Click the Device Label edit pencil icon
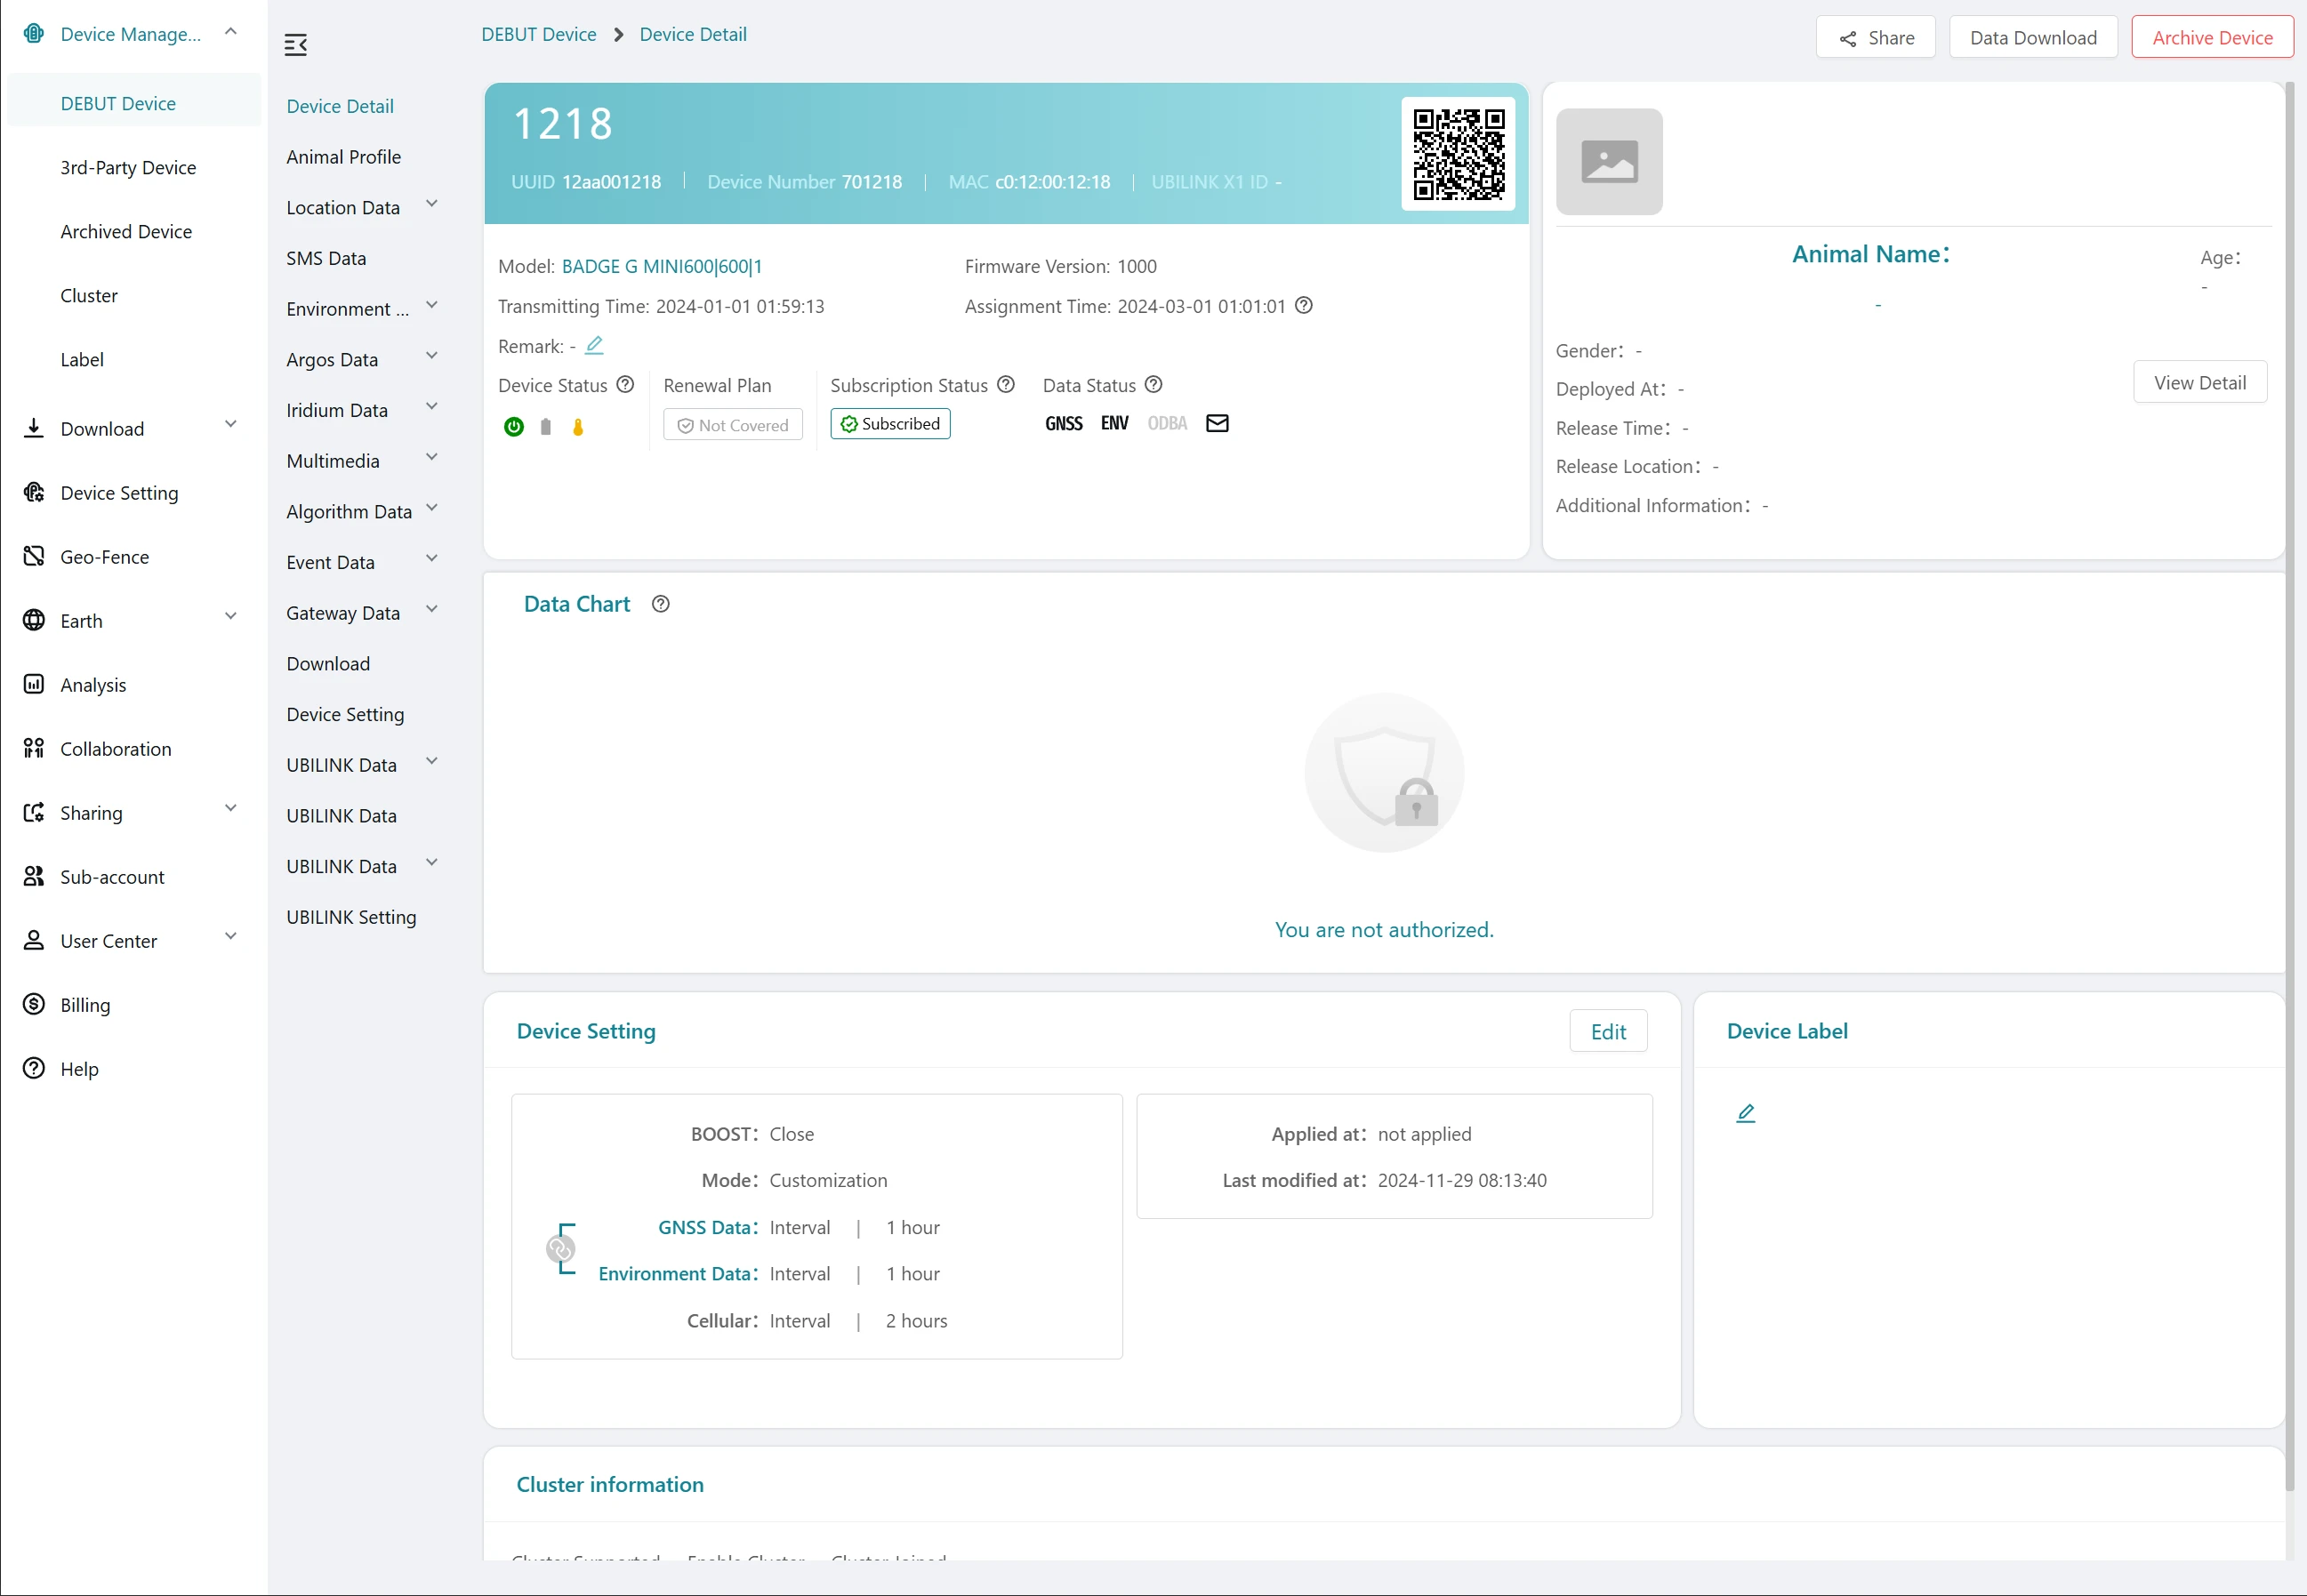2307x1596 pixels. (x=1745, y=1113)
